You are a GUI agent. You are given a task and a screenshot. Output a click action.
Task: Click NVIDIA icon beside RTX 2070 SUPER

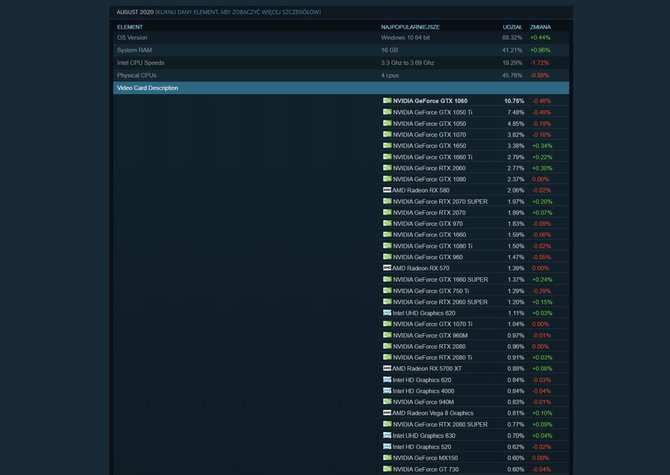point(387,201)
